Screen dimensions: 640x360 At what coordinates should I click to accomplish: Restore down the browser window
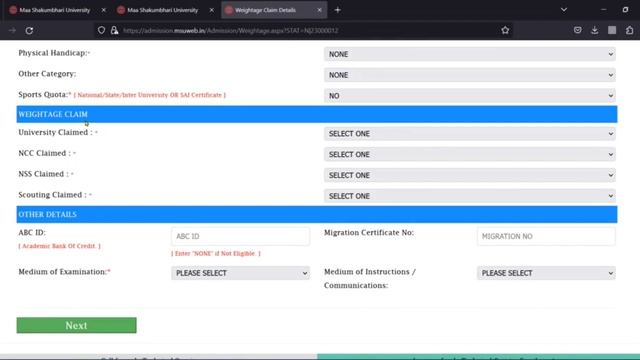(x=625, y=9)
